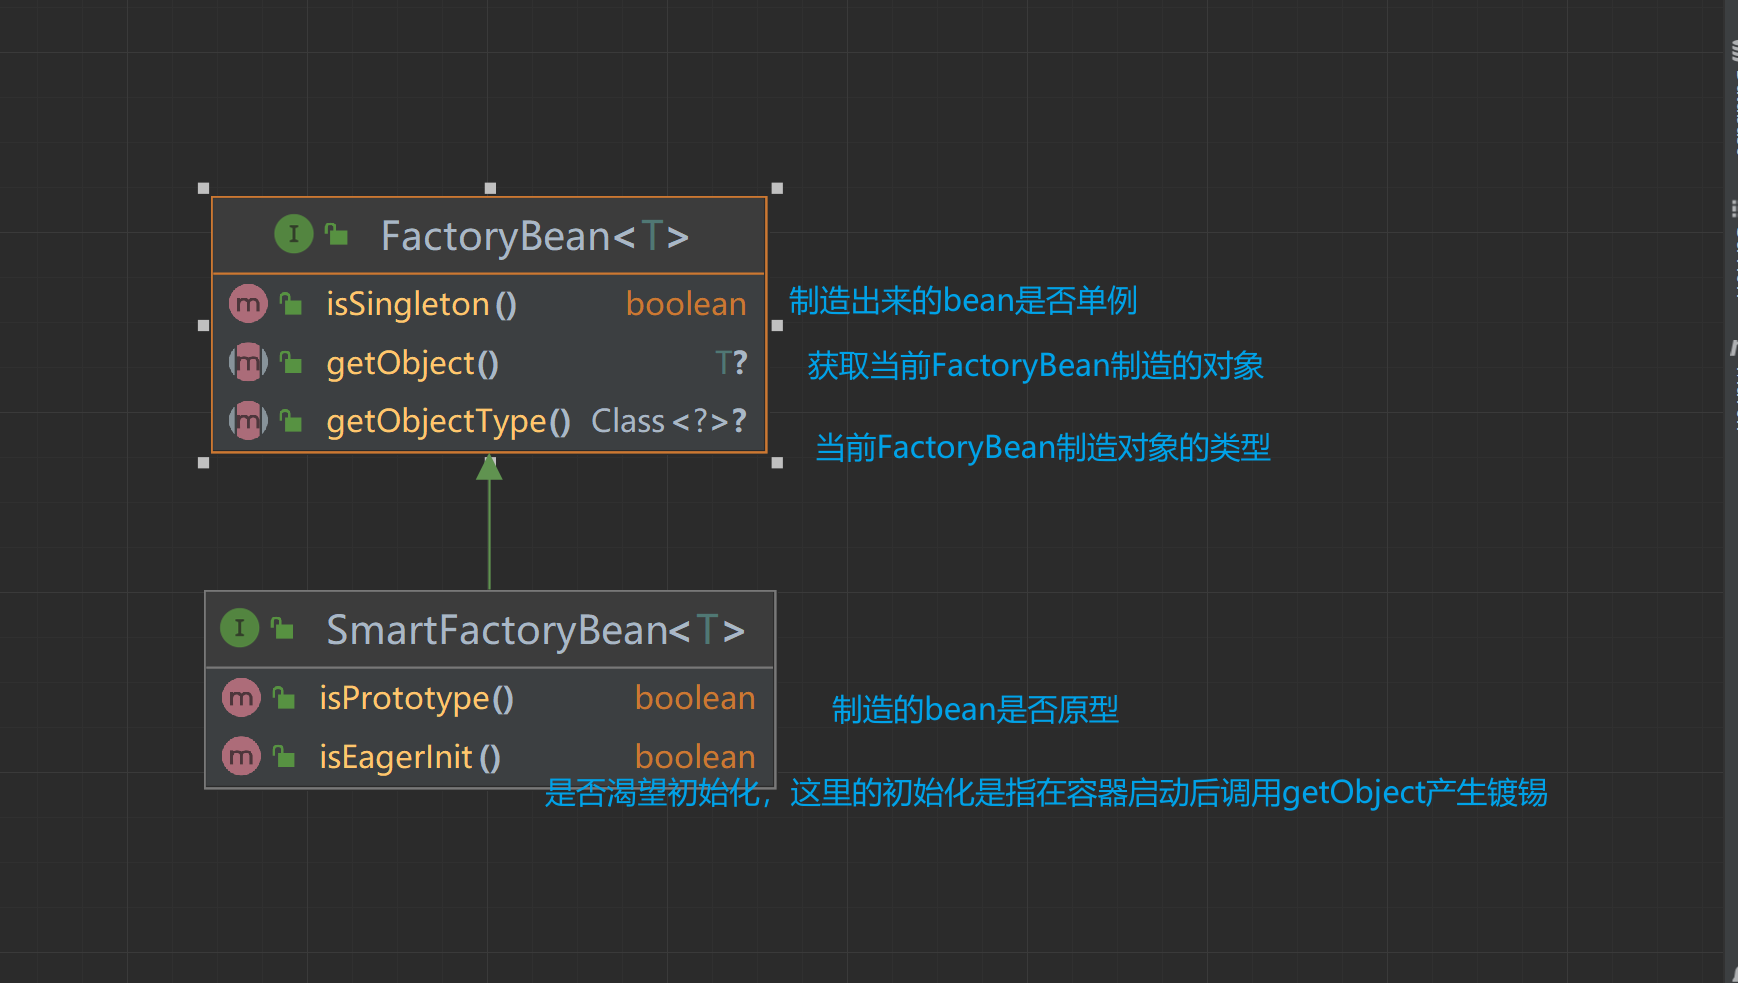
Task: Click the interface icon beside SmartFactoryBean<T>
Action: (x=240, y=628)
